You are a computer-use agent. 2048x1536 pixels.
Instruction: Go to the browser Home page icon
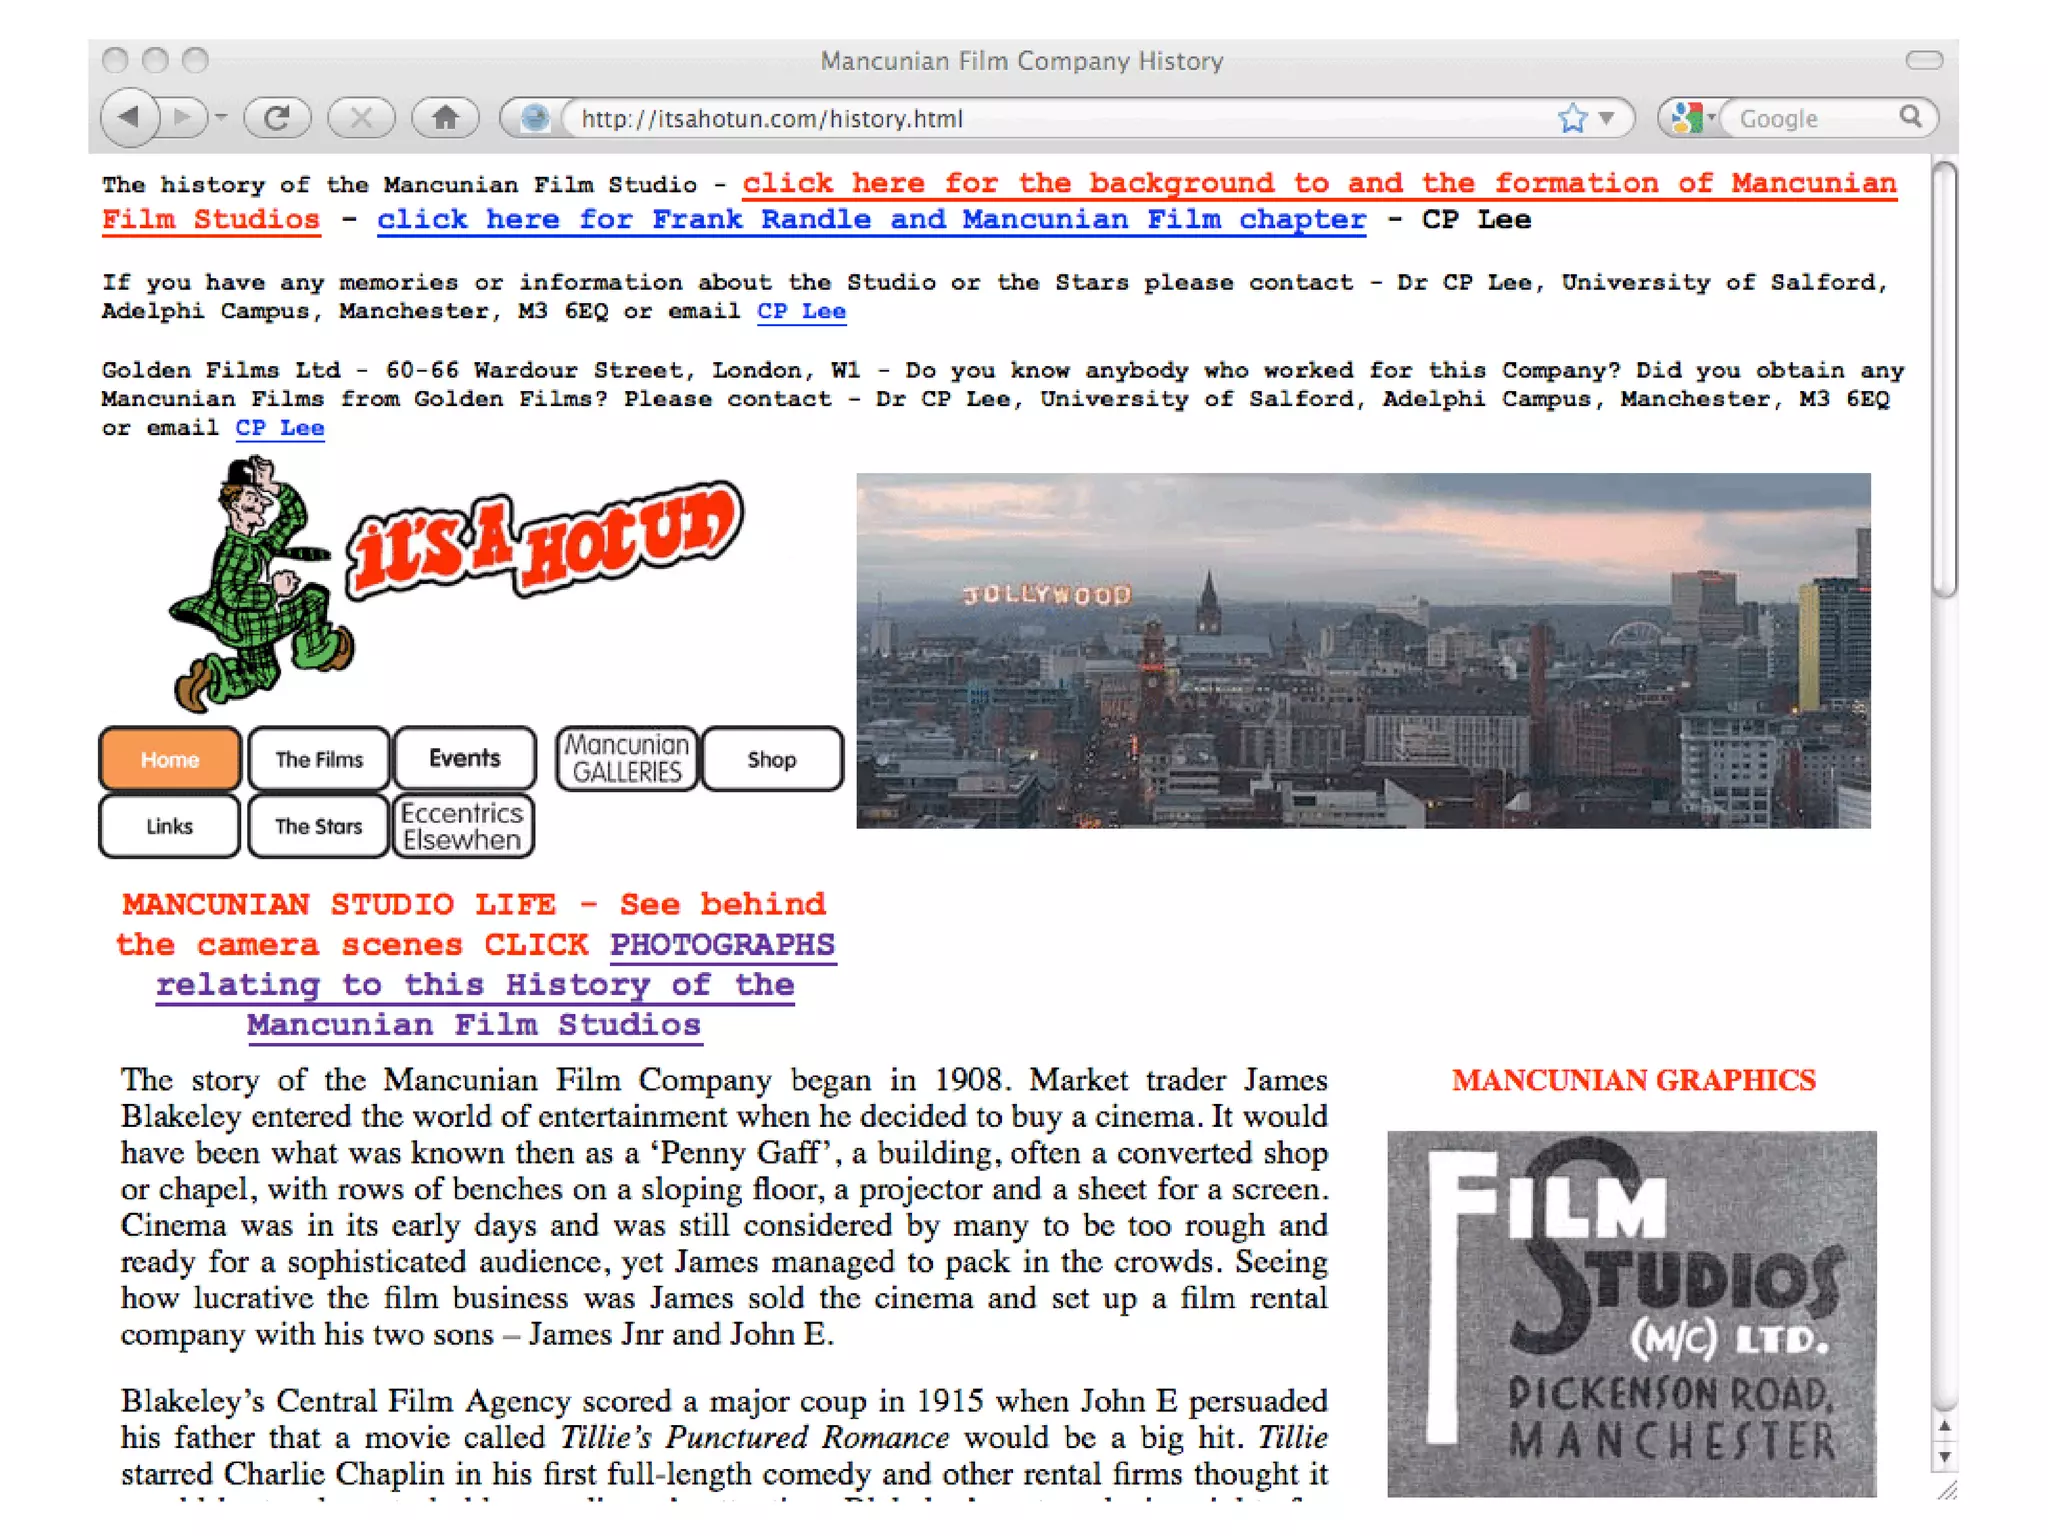point(445,118)
